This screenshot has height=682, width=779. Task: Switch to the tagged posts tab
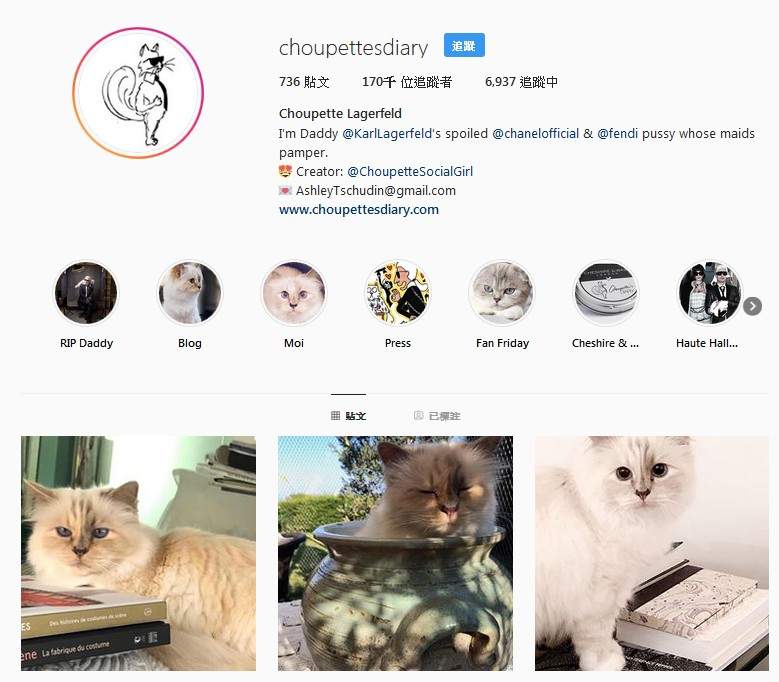pos(437,416)
